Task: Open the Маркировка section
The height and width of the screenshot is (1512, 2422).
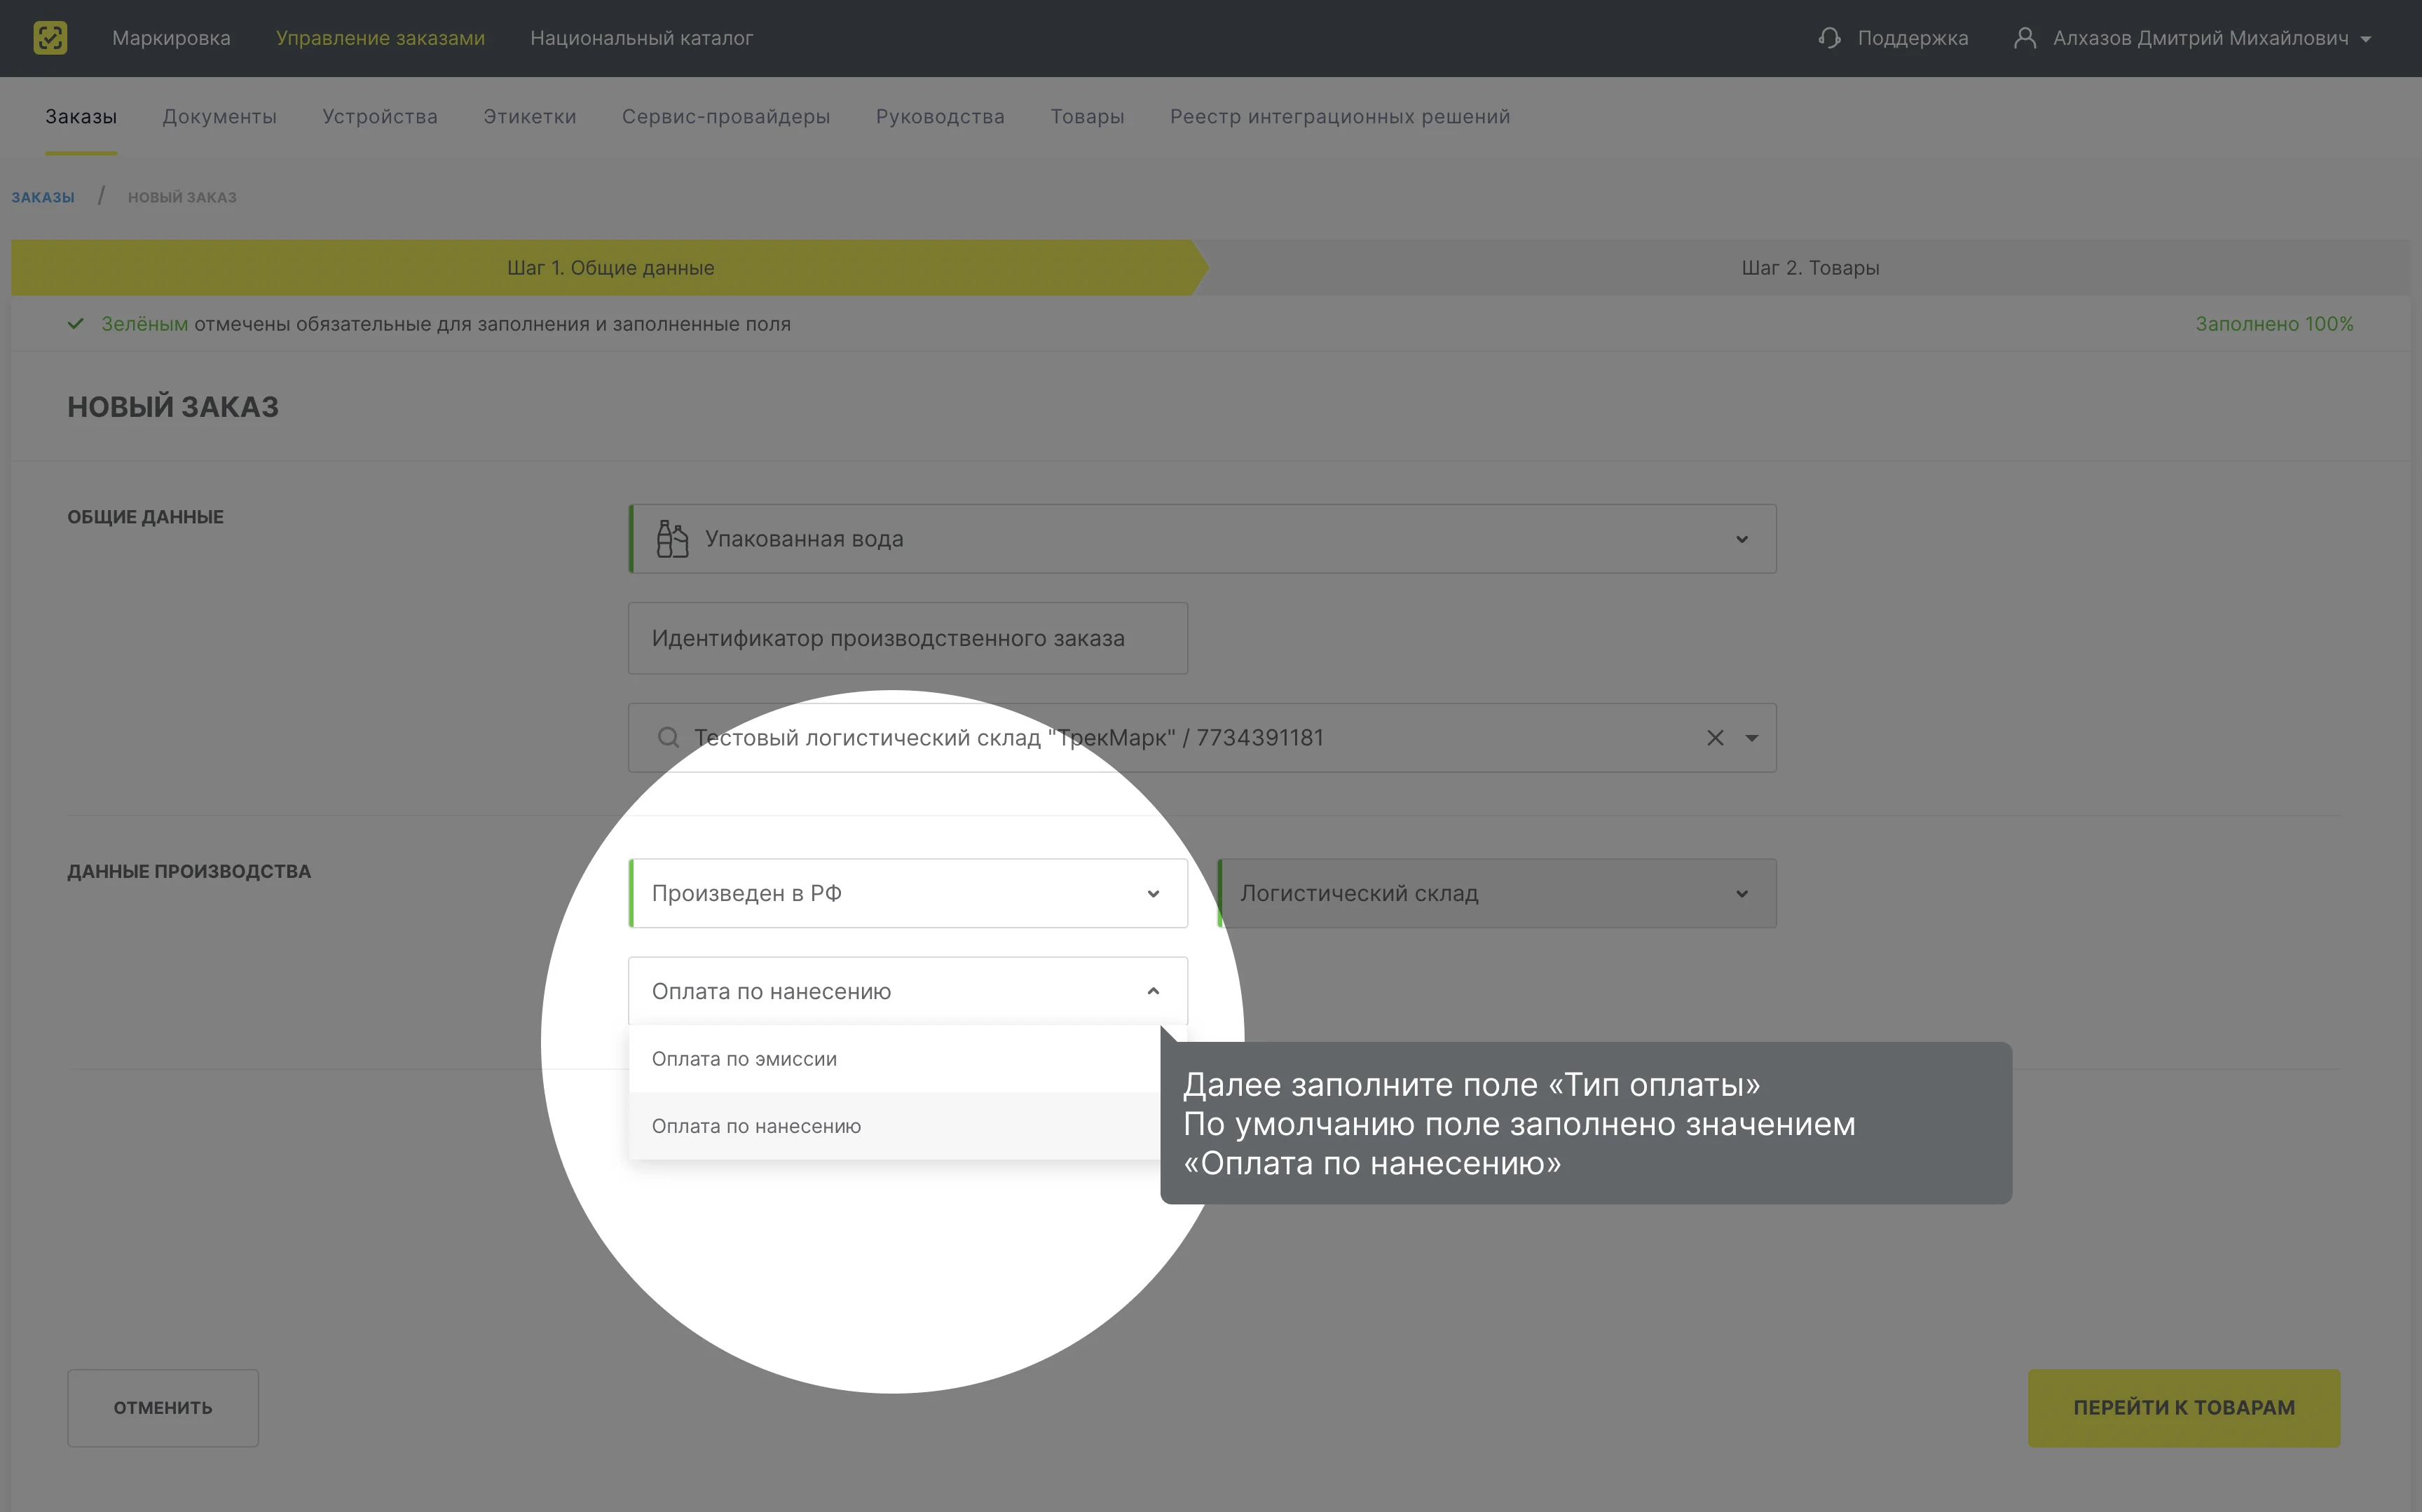Action: pos(171,38)
